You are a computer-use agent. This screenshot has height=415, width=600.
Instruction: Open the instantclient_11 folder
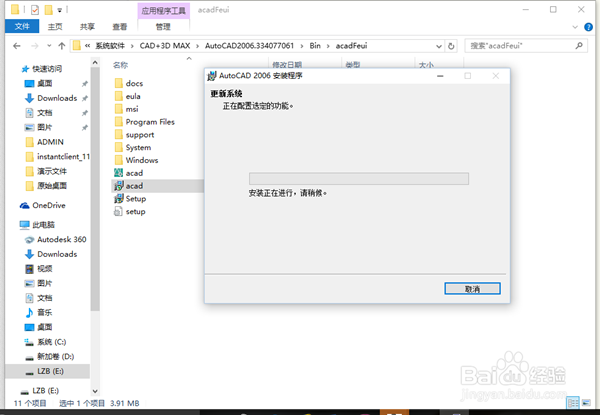pyautogui.click(x=57, y=156)
